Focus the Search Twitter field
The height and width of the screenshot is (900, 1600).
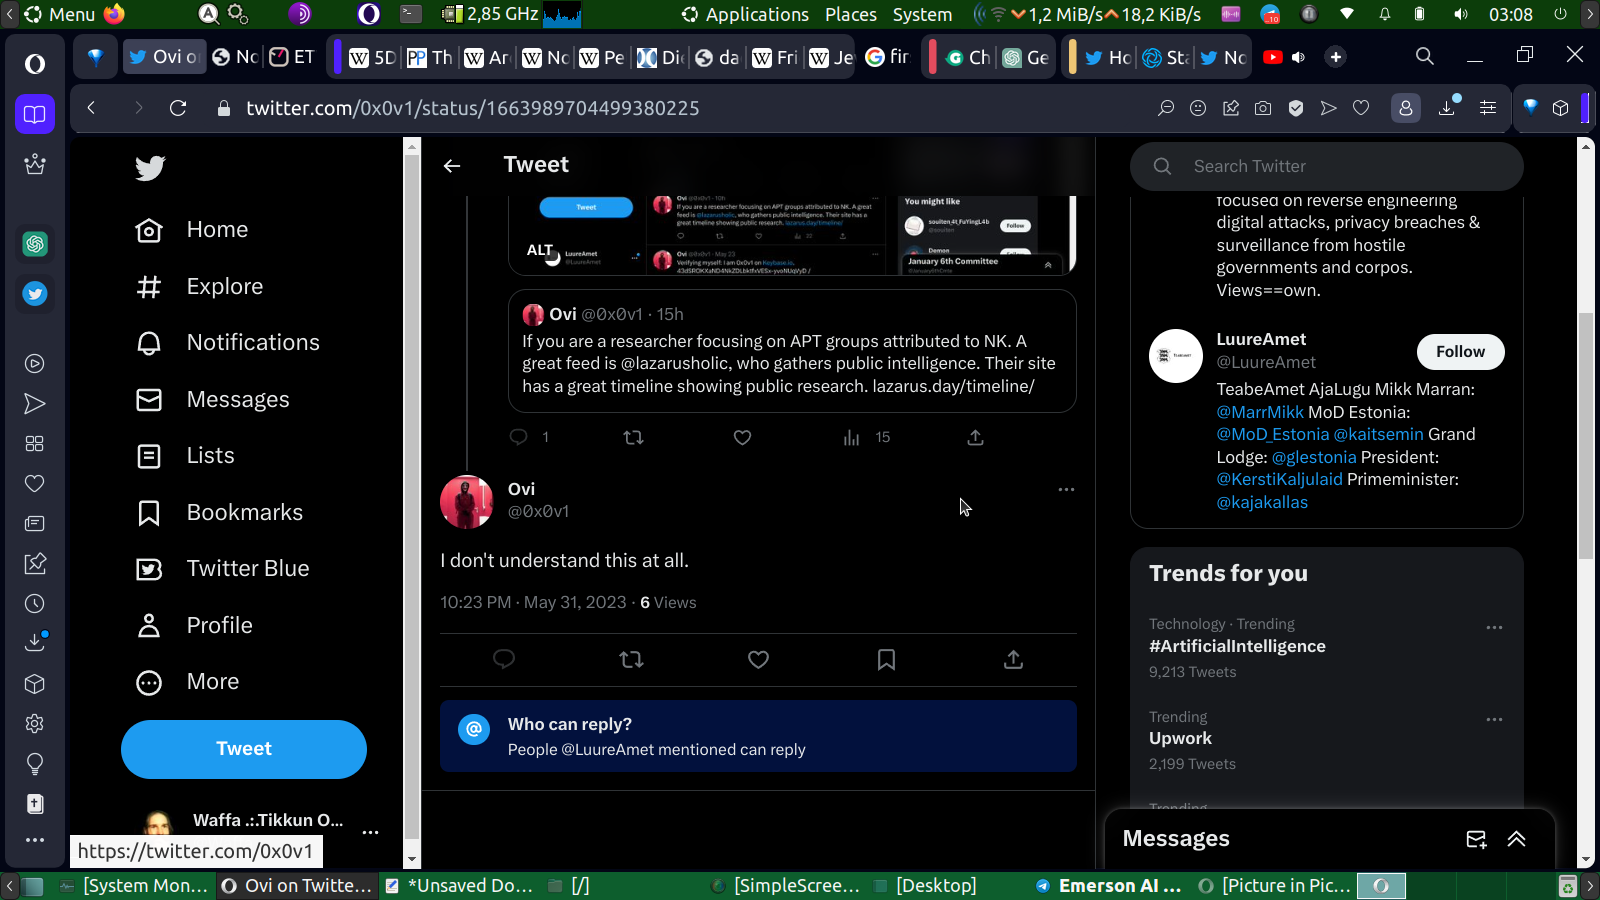coord(1327,166)
